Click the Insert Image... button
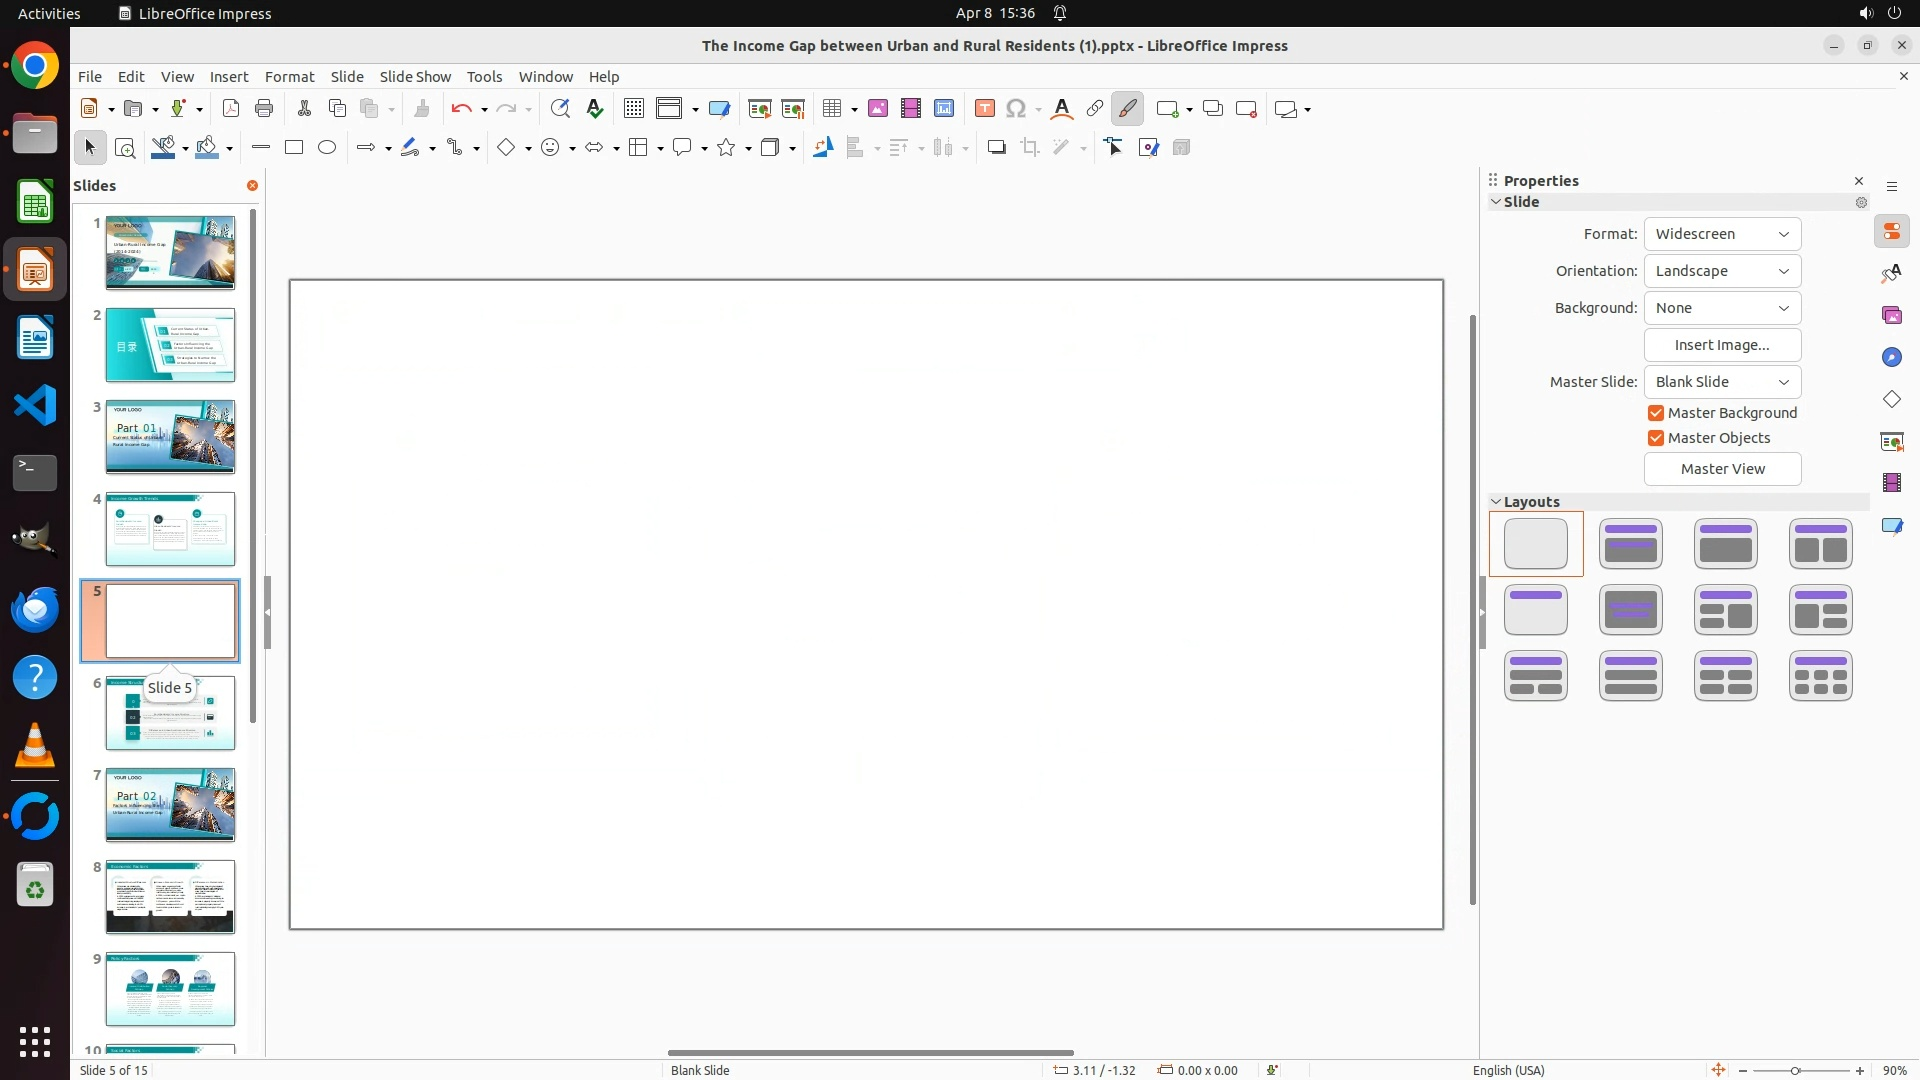The height and width of the screenshot is (1080, 1920). [1722, 345]
